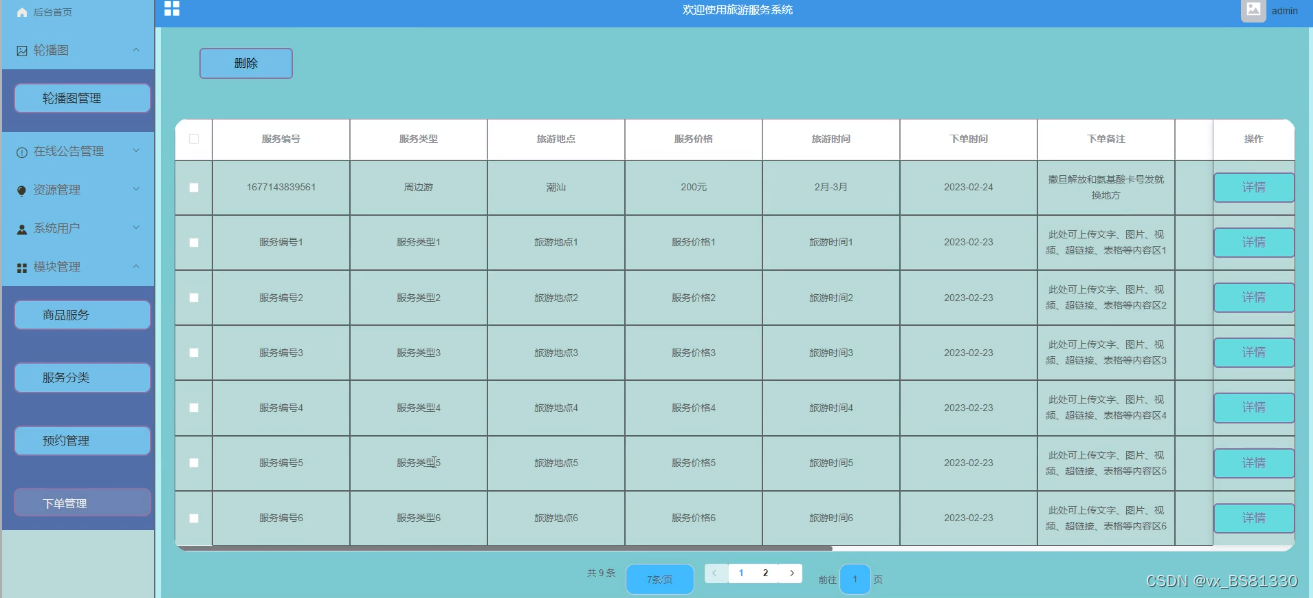Viewport: 1313px width, 598px height.
Task: Open 详情 for order 1677143839561
Action: pos(1254,187)
